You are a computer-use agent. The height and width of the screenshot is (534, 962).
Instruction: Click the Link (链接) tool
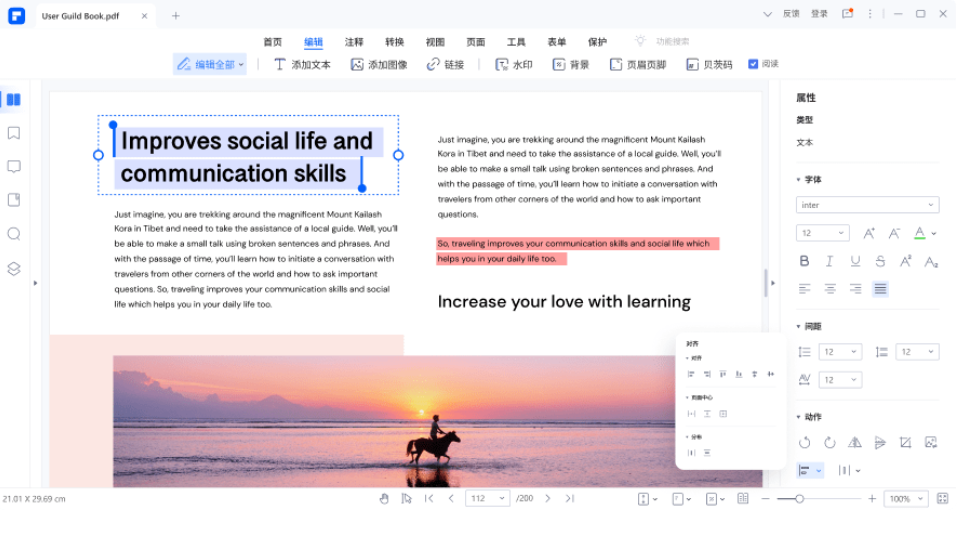point(445,64)
